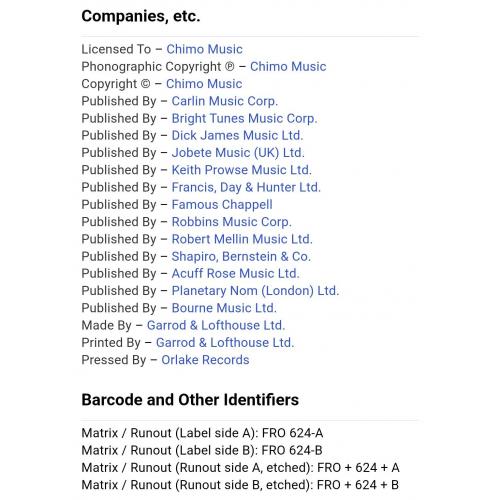This screenshot has height=500, width=500.
Task: Select the Planetary Nom (London) Ltd. link
Action: (x=255, y=291)
